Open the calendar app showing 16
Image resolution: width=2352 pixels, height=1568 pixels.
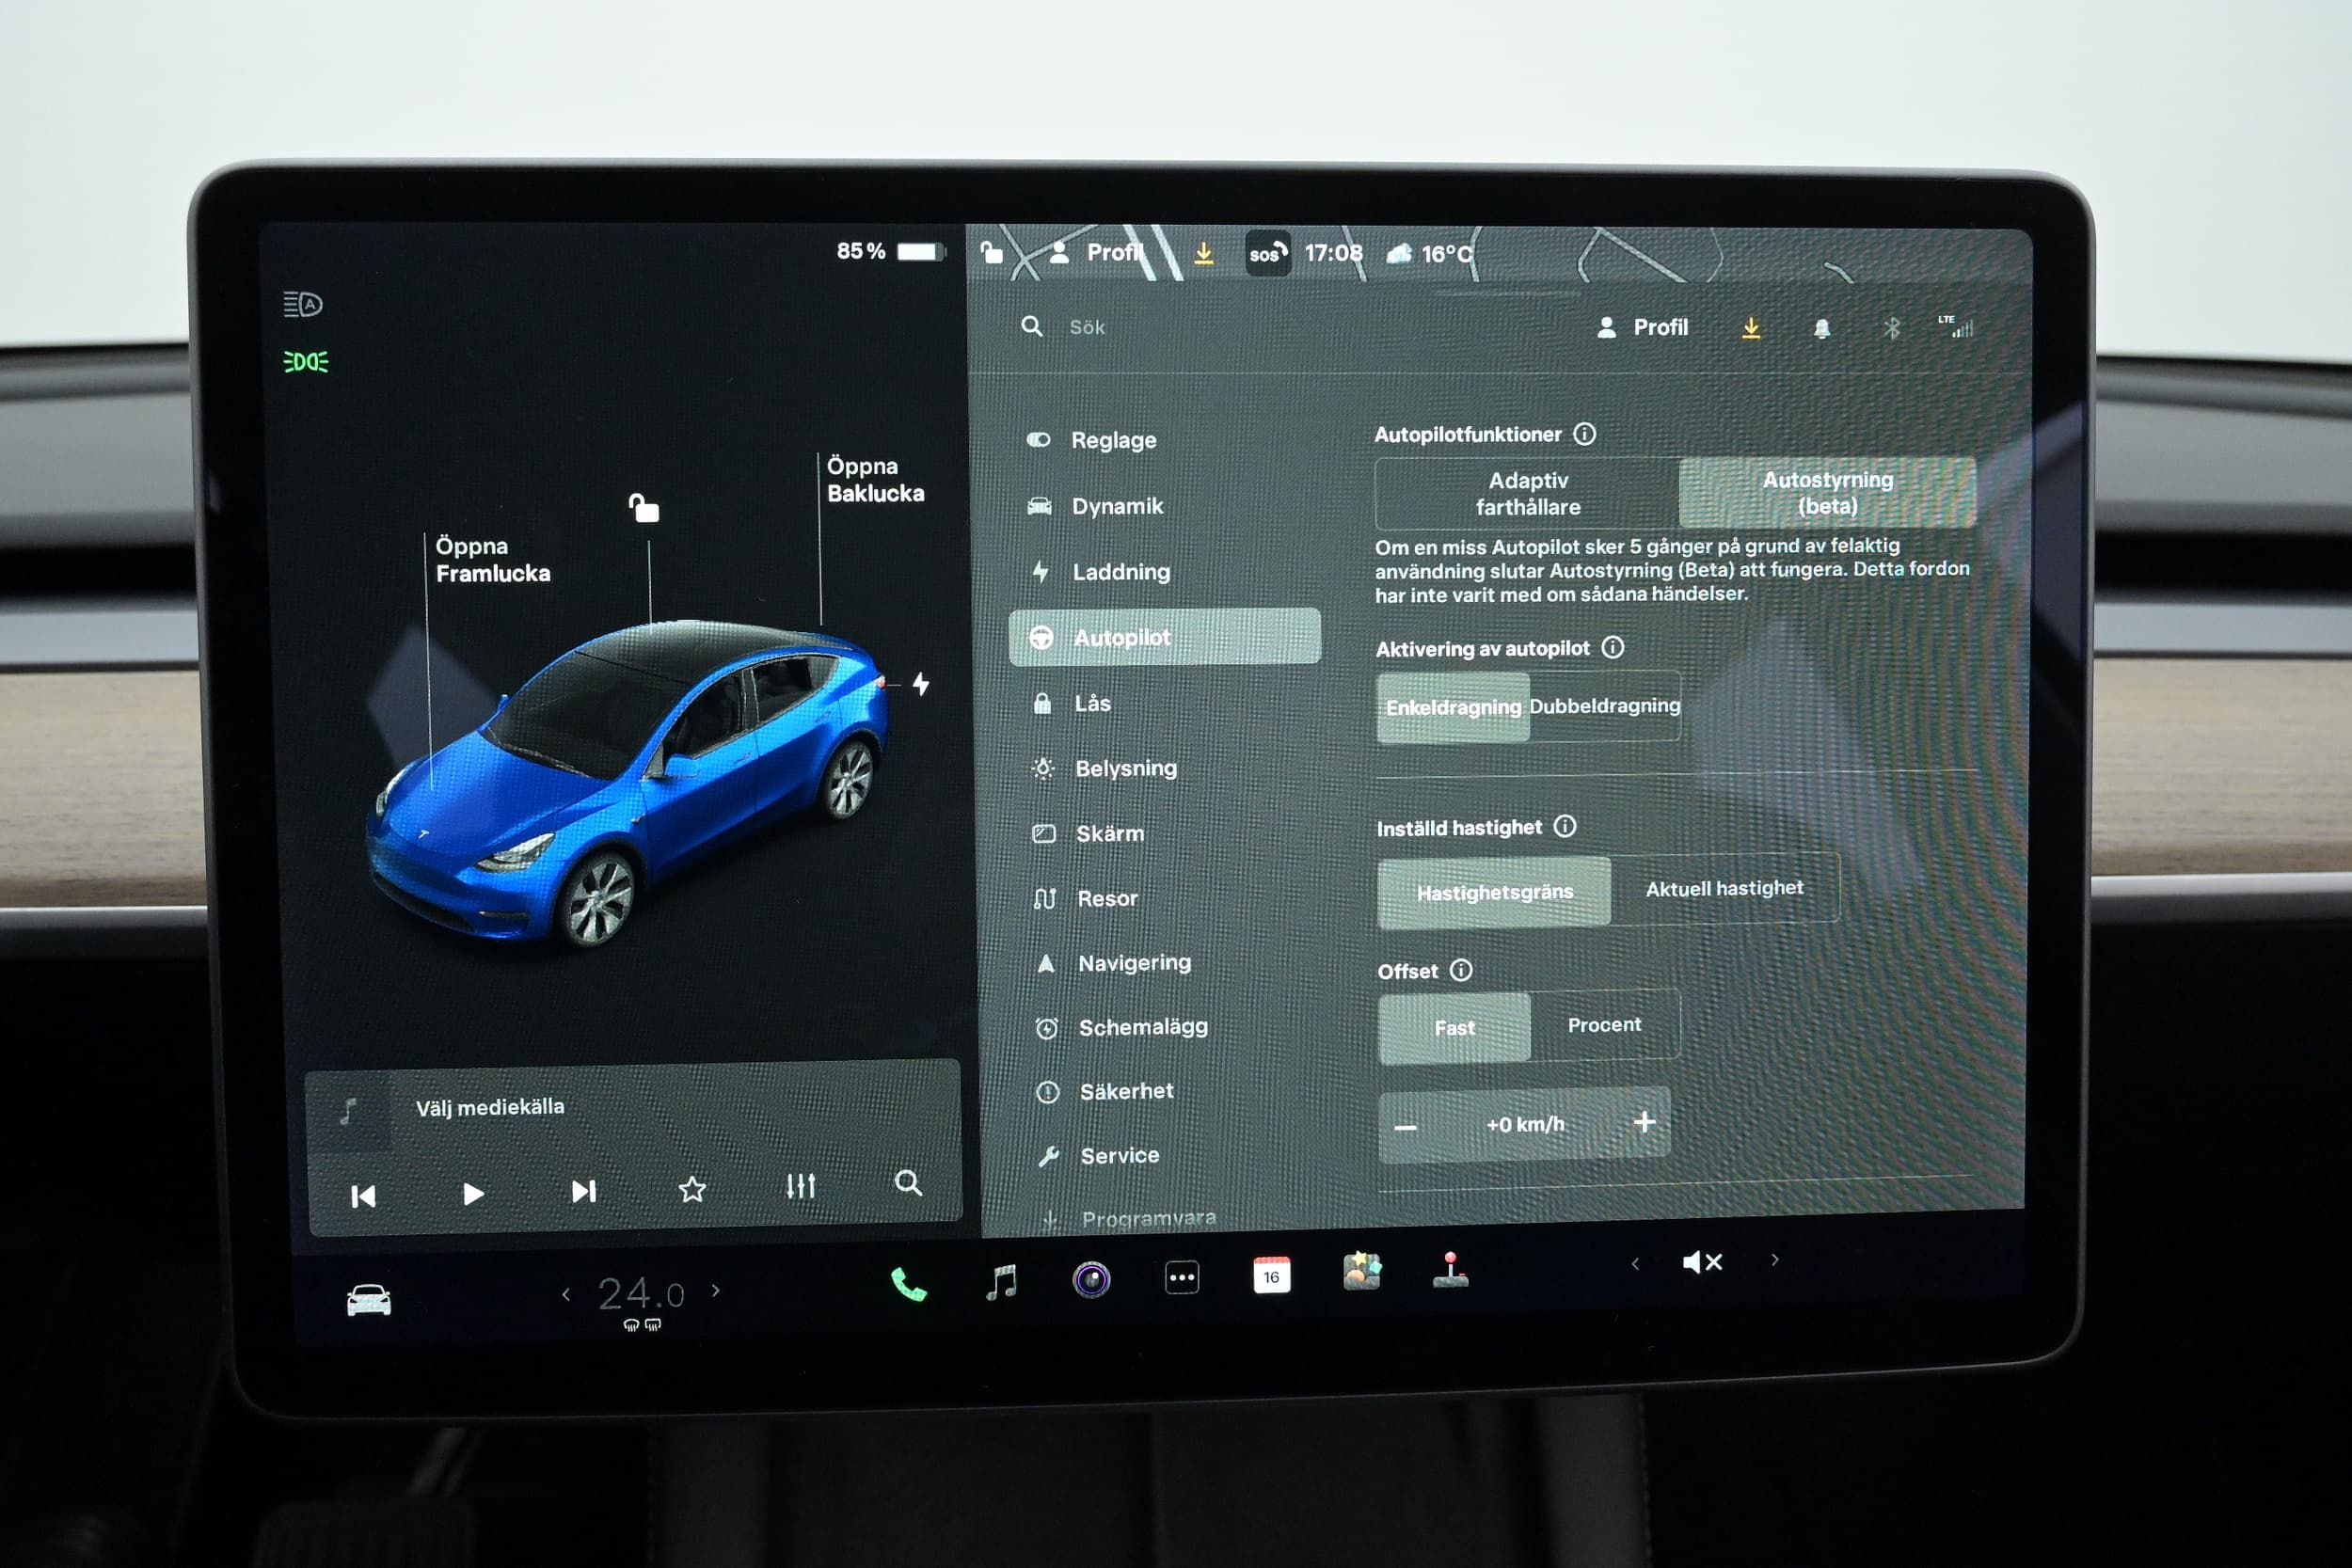click(1271, 1275)
